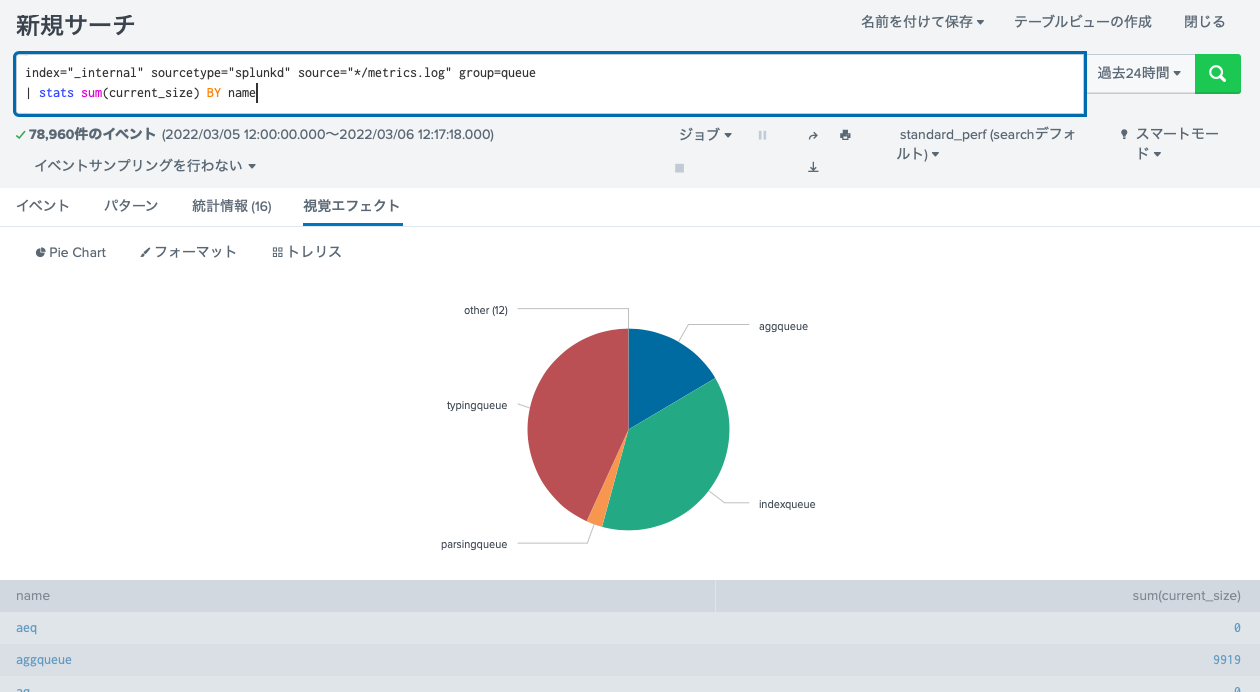The height and width of the screenshot is (692, 1260).
Task: Open ジョブ dropdown menu
Action: [706, 135]
